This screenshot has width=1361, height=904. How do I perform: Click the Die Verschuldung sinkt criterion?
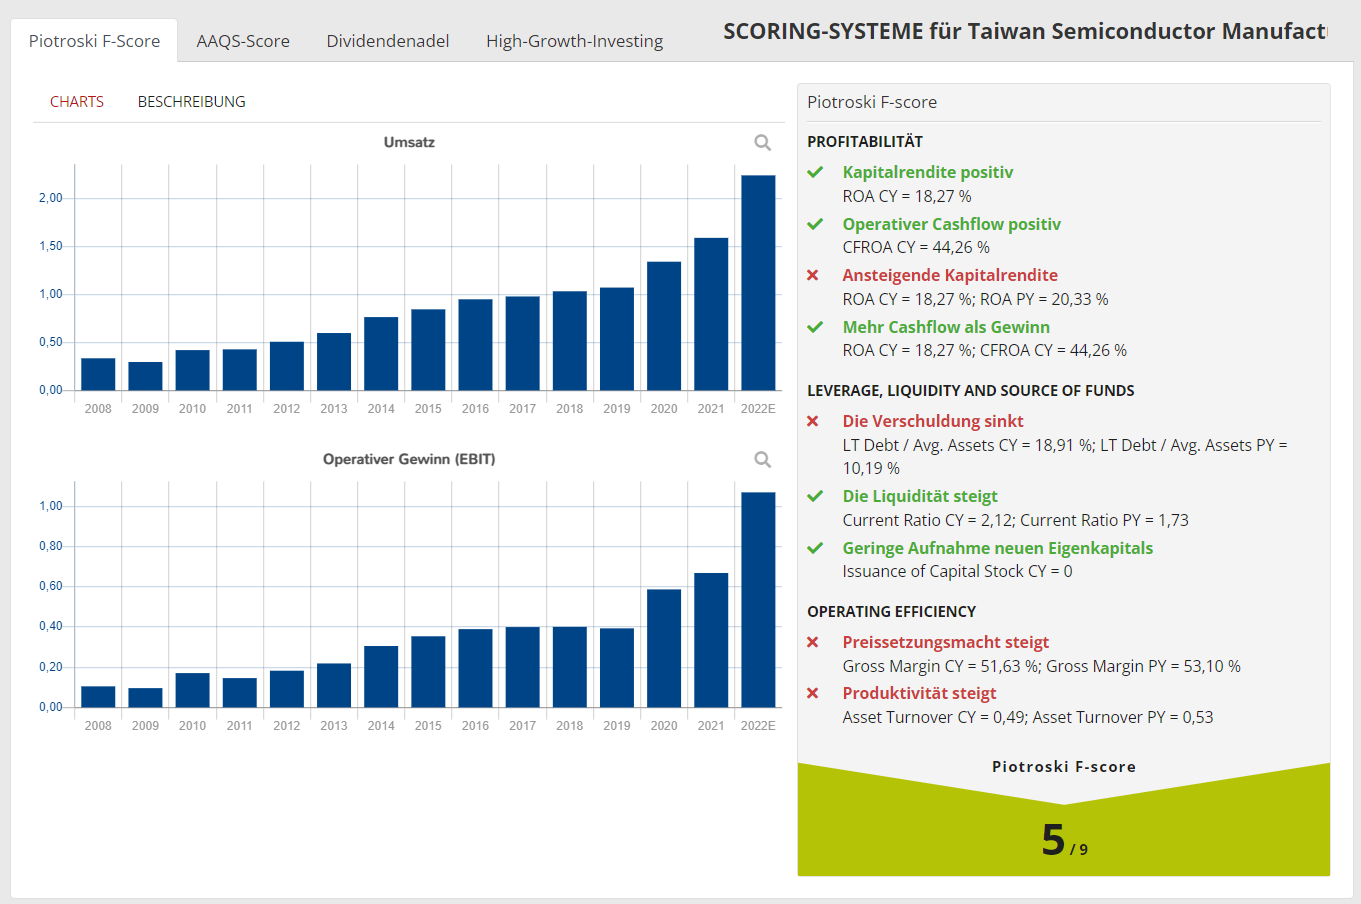(933, 421)
